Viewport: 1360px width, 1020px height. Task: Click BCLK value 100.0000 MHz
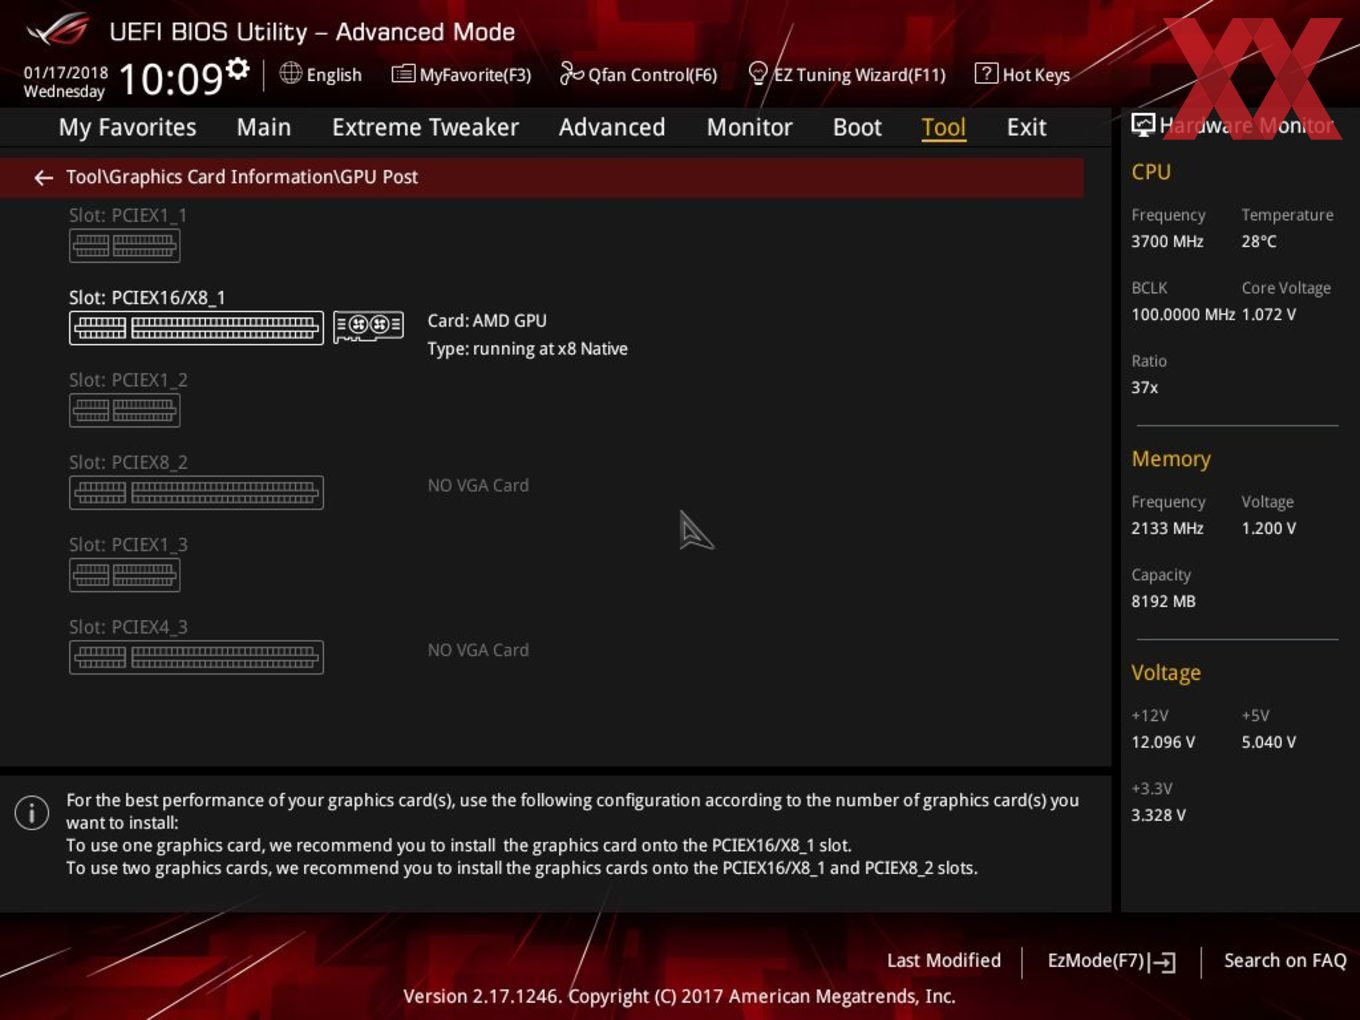coord(1183,314)
